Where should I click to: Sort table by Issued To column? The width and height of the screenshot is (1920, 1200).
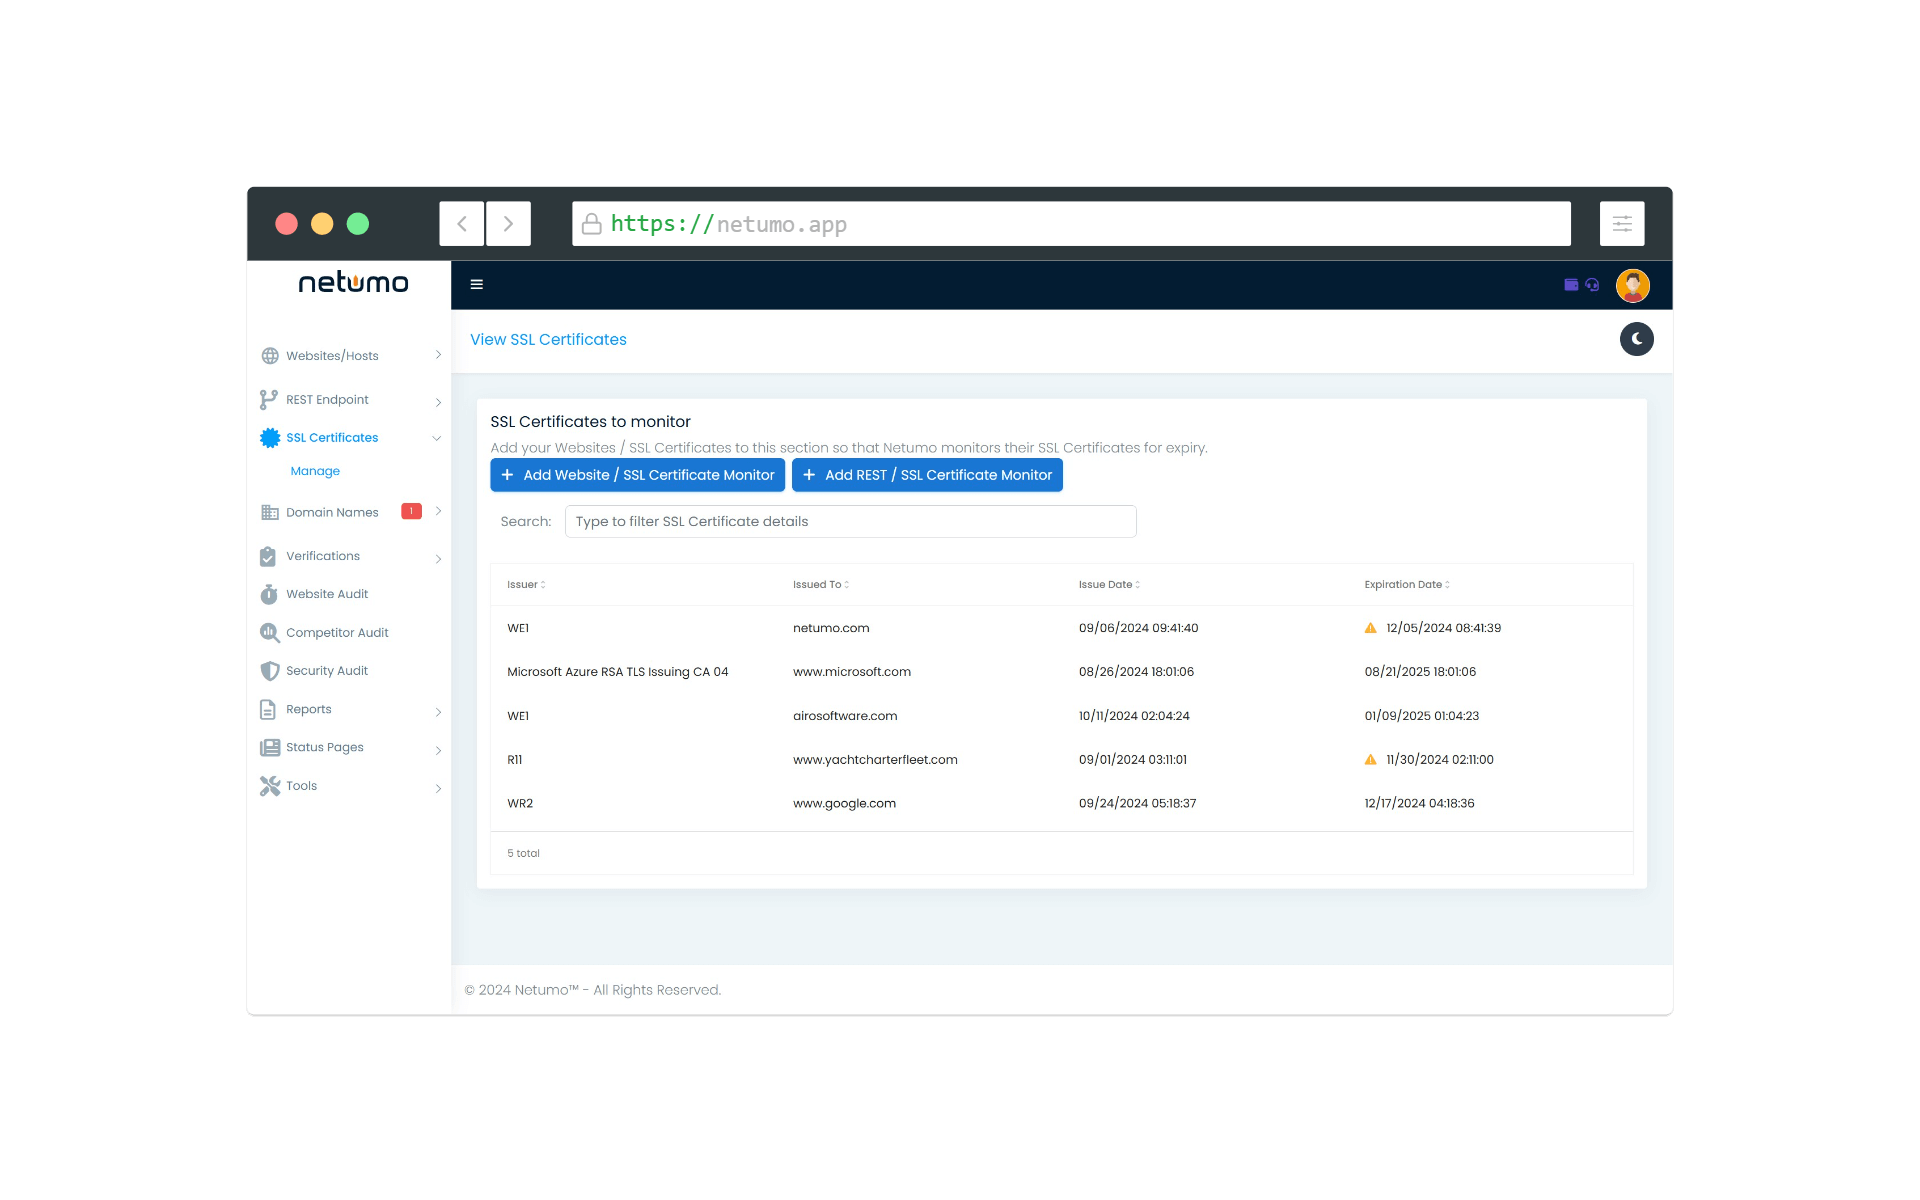821,585
